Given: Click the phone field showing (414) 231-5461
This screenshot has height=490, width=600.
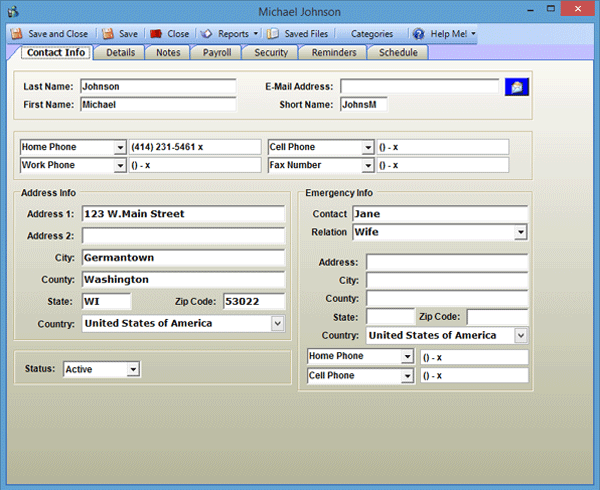Looking at the screenshot, I should point(195,147).
